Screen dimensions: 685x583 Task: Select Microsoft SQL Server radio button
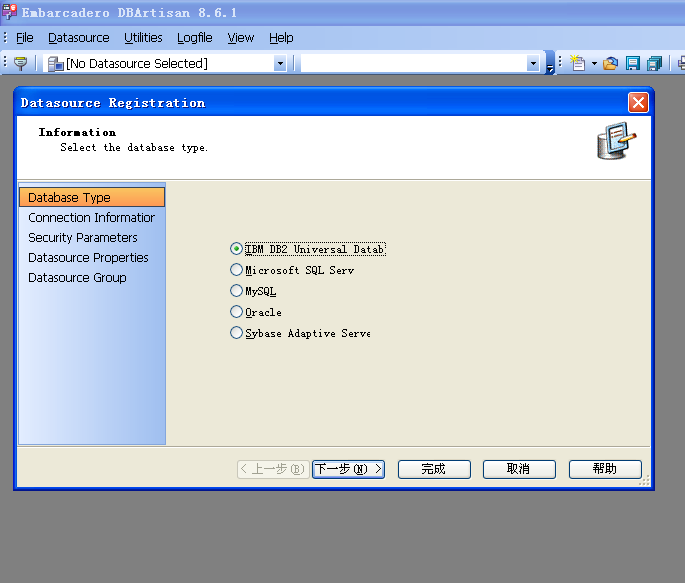pyautogui.click(x=236, y=269)
